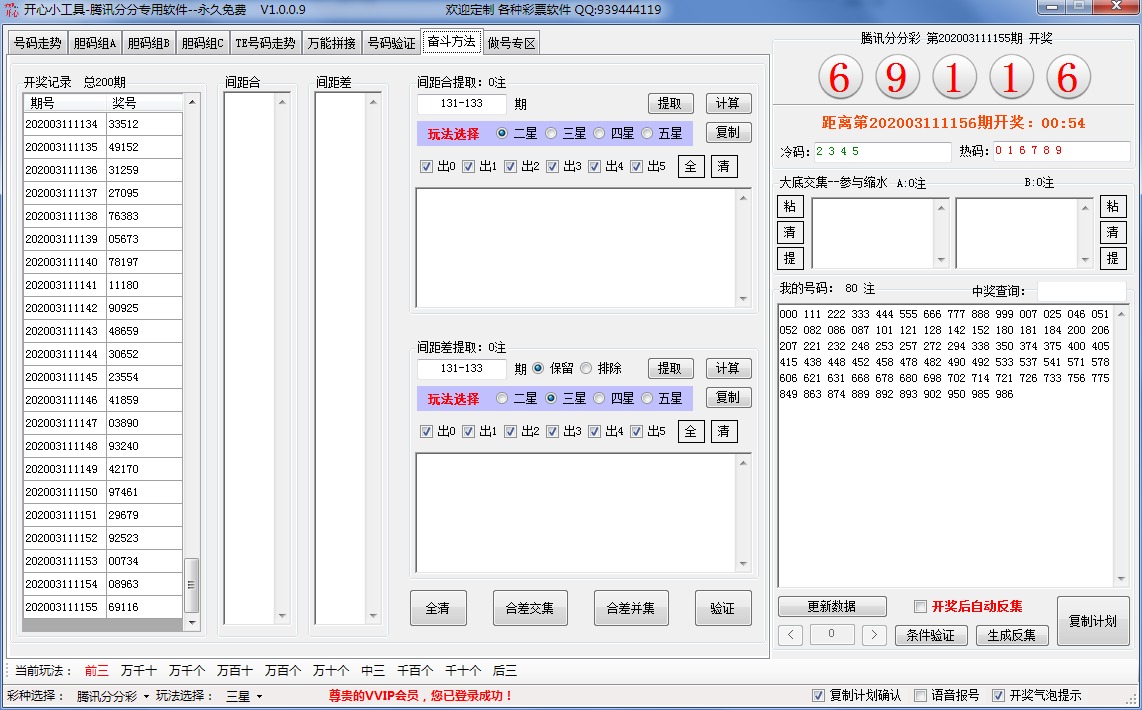Click the 复制计划 button
This screenshot has height=710, width=1142.
coord(1092,621)
